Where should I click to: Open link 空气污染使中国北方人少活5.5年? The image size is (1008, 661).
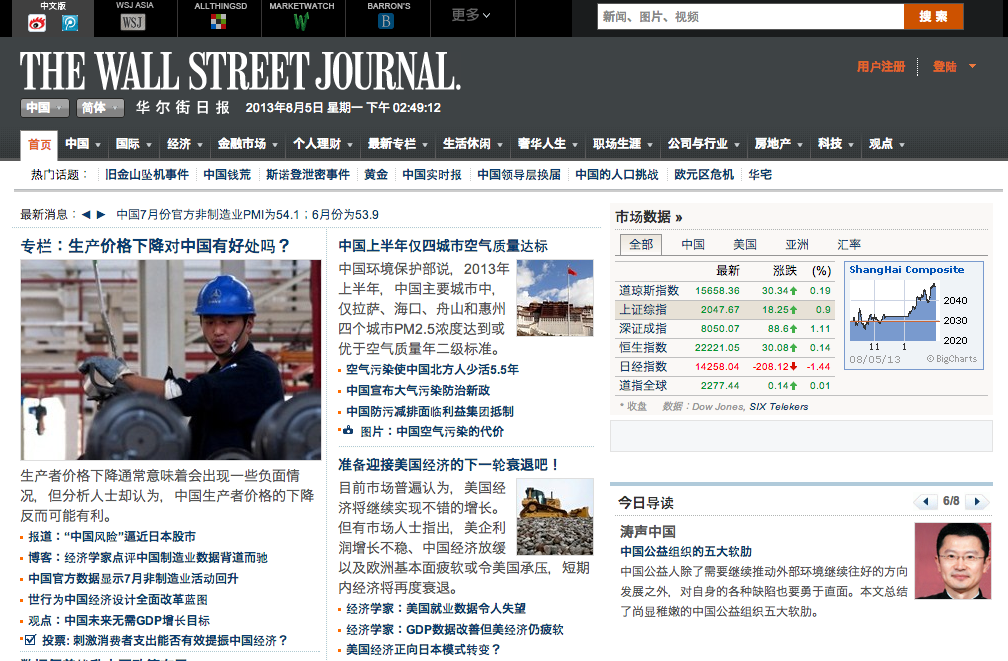pos(432,369)
